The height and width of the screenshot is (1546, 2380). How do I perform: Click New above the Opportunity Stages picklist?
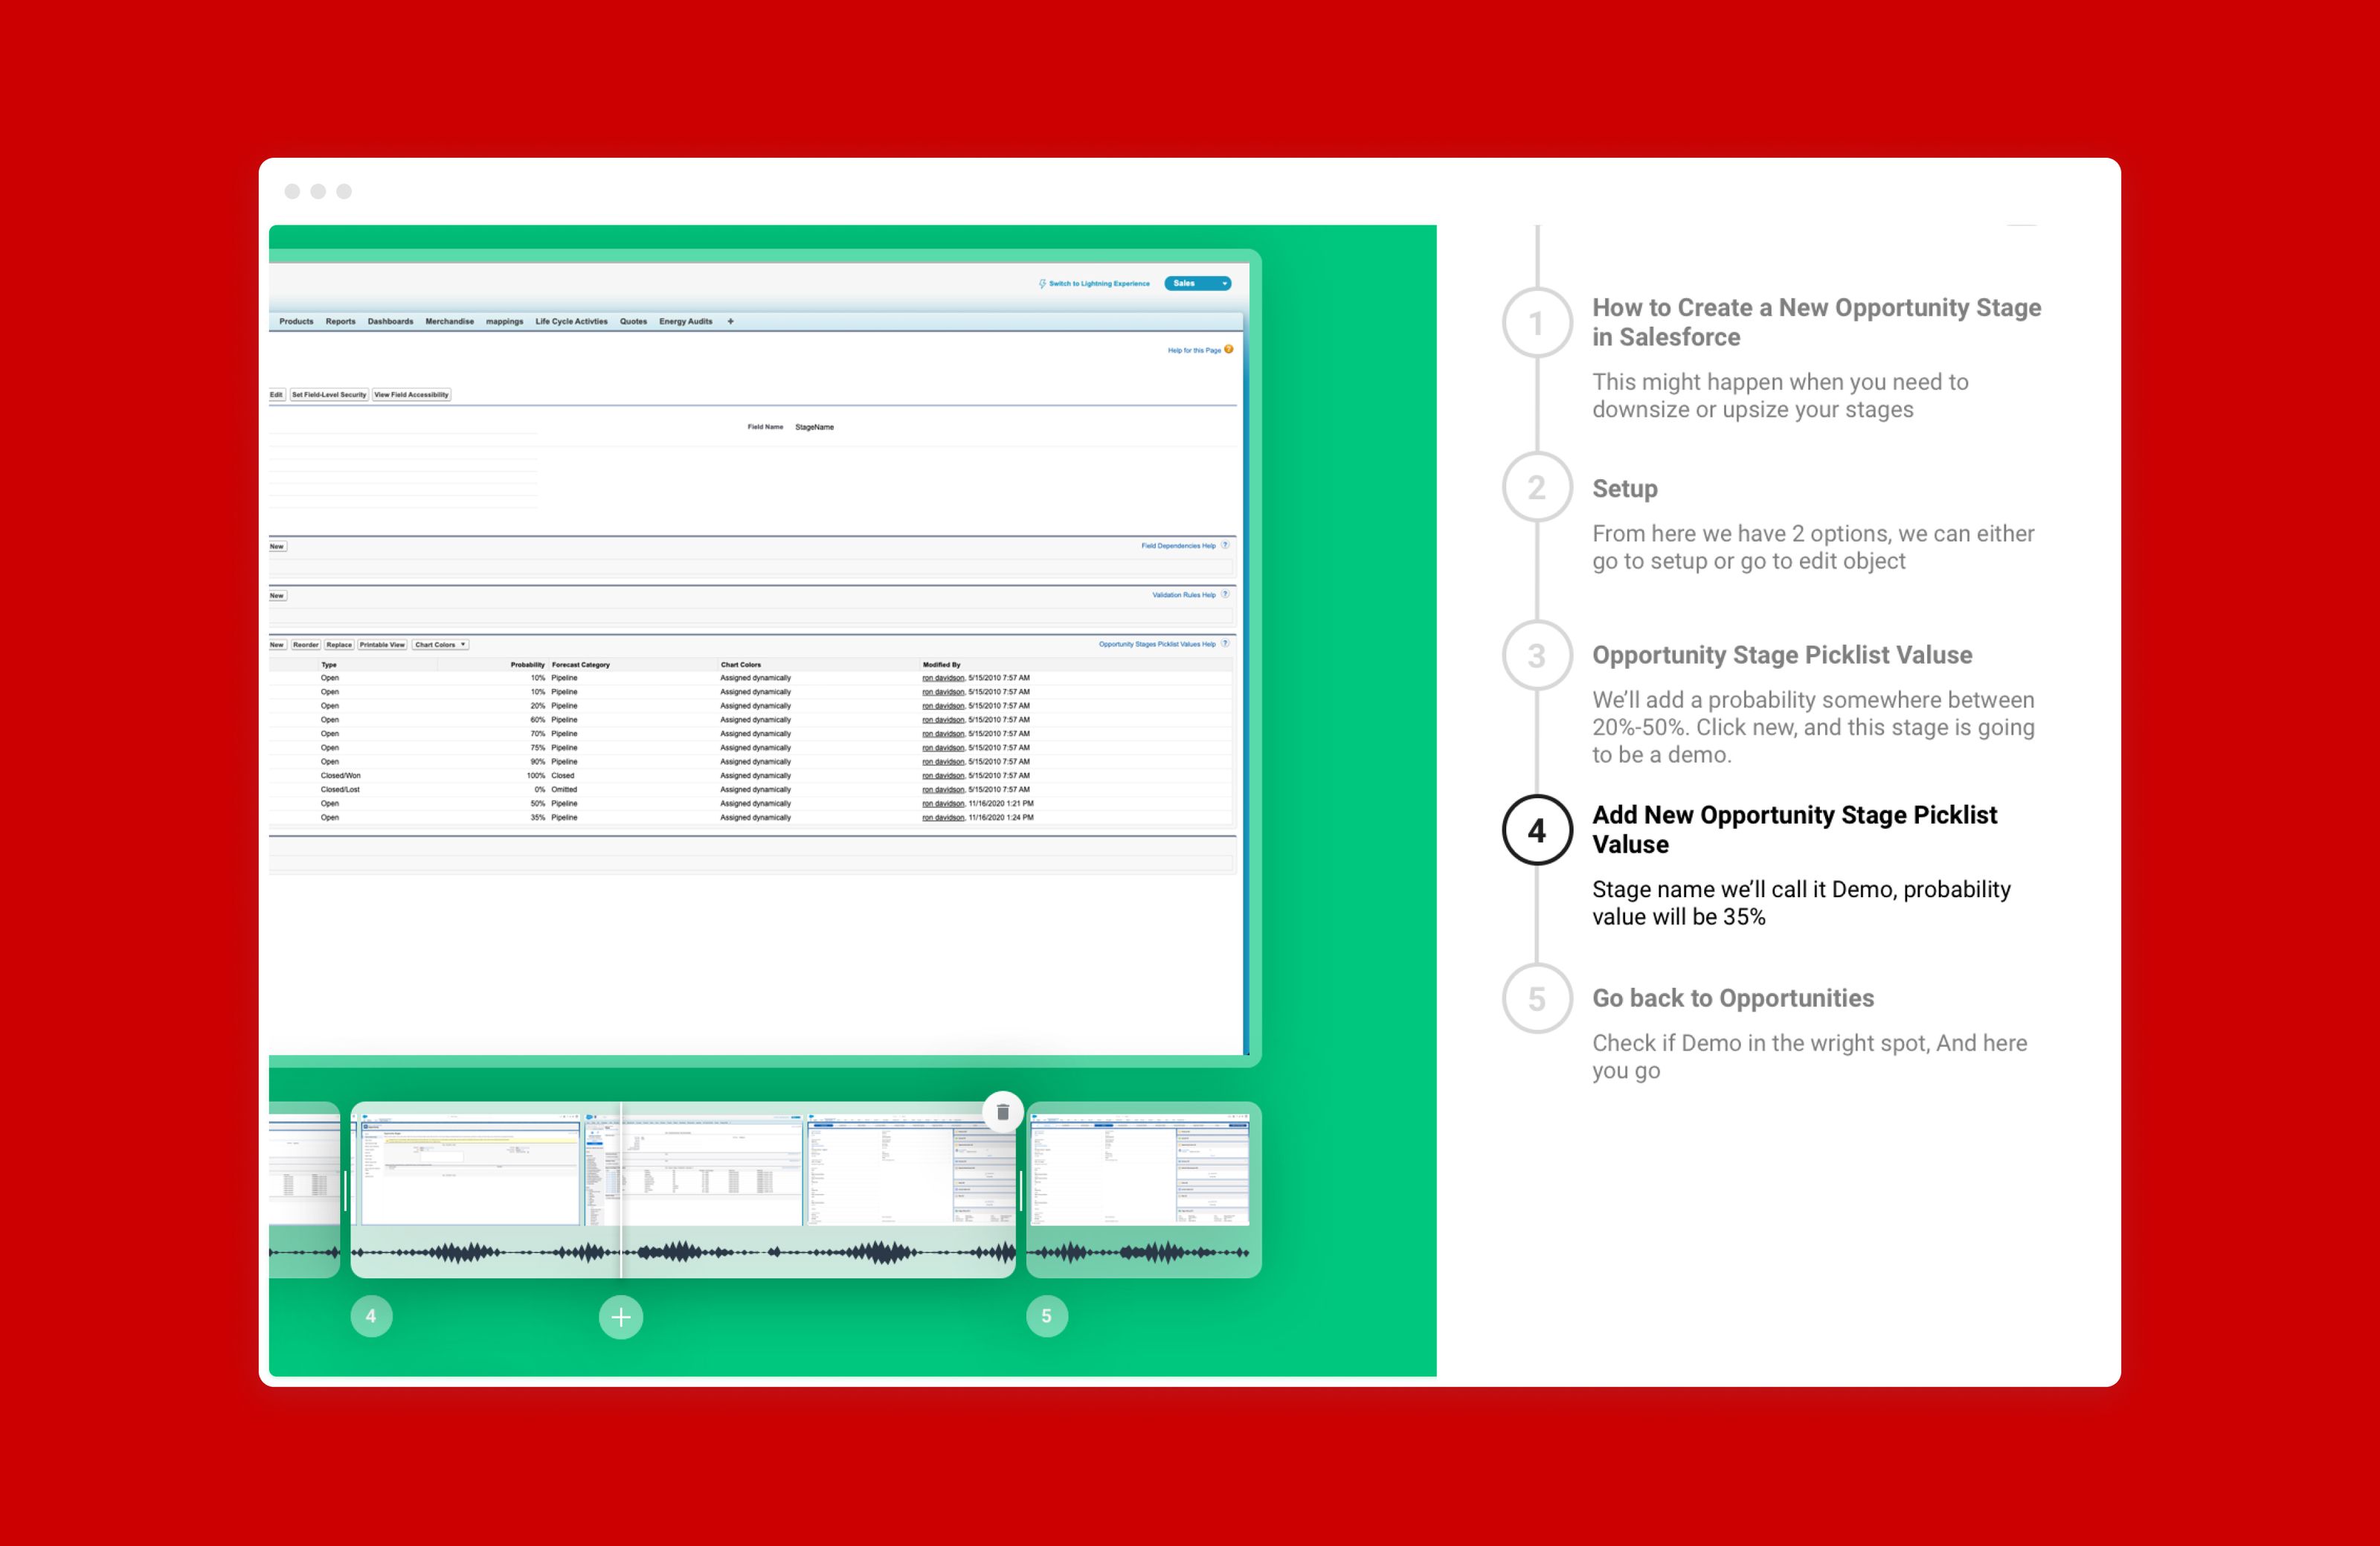point(277,645)
